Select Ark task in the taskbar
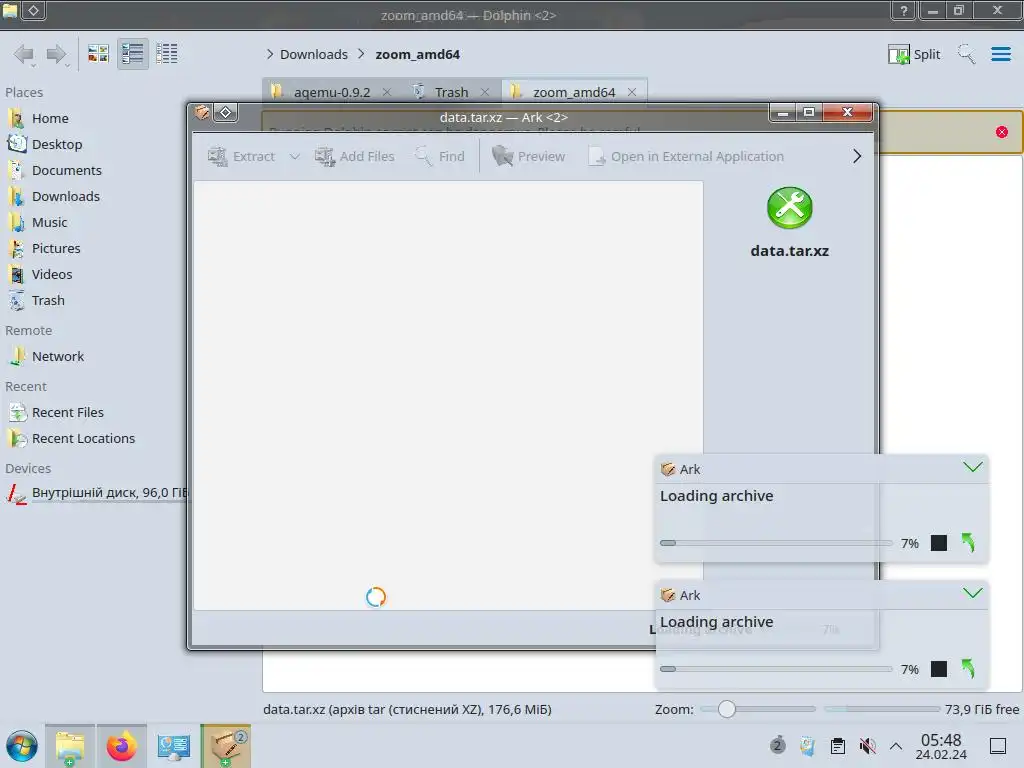This screenshot has height=768, width=1024. click(225, 746)
